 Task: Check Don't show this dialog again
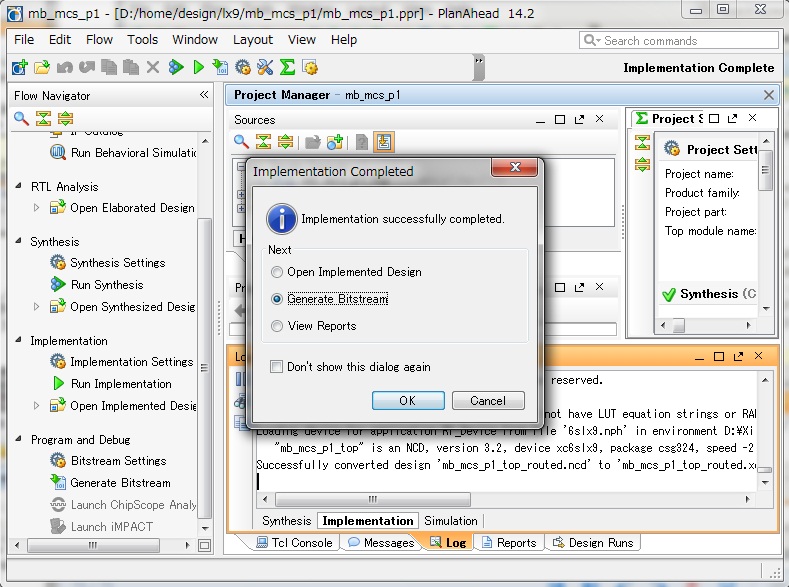click(276, 367)
